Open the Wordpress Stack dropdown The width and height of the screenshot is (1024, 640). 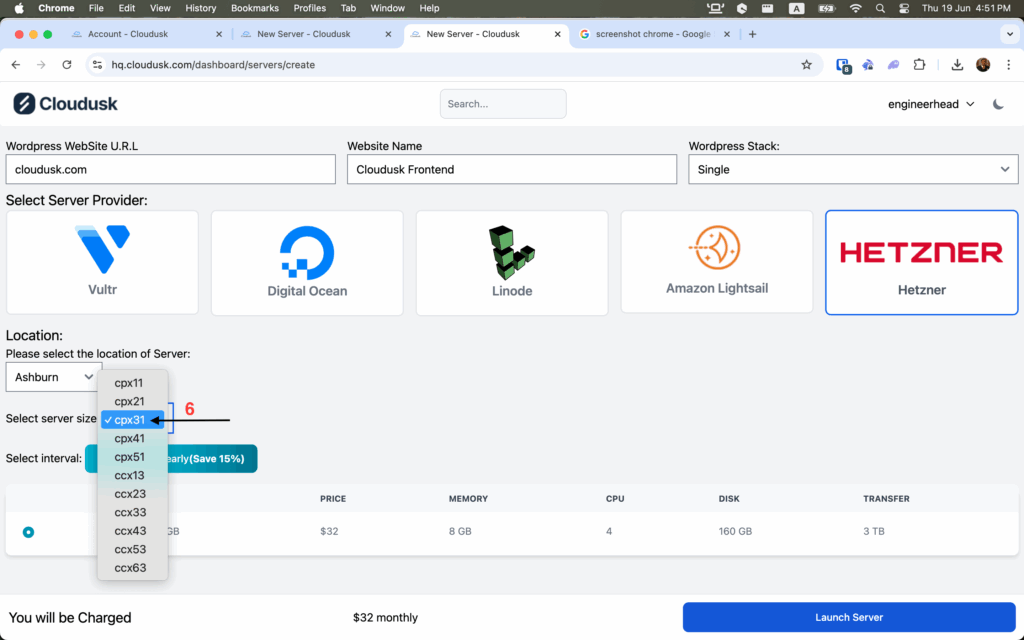tap(853, 169)
